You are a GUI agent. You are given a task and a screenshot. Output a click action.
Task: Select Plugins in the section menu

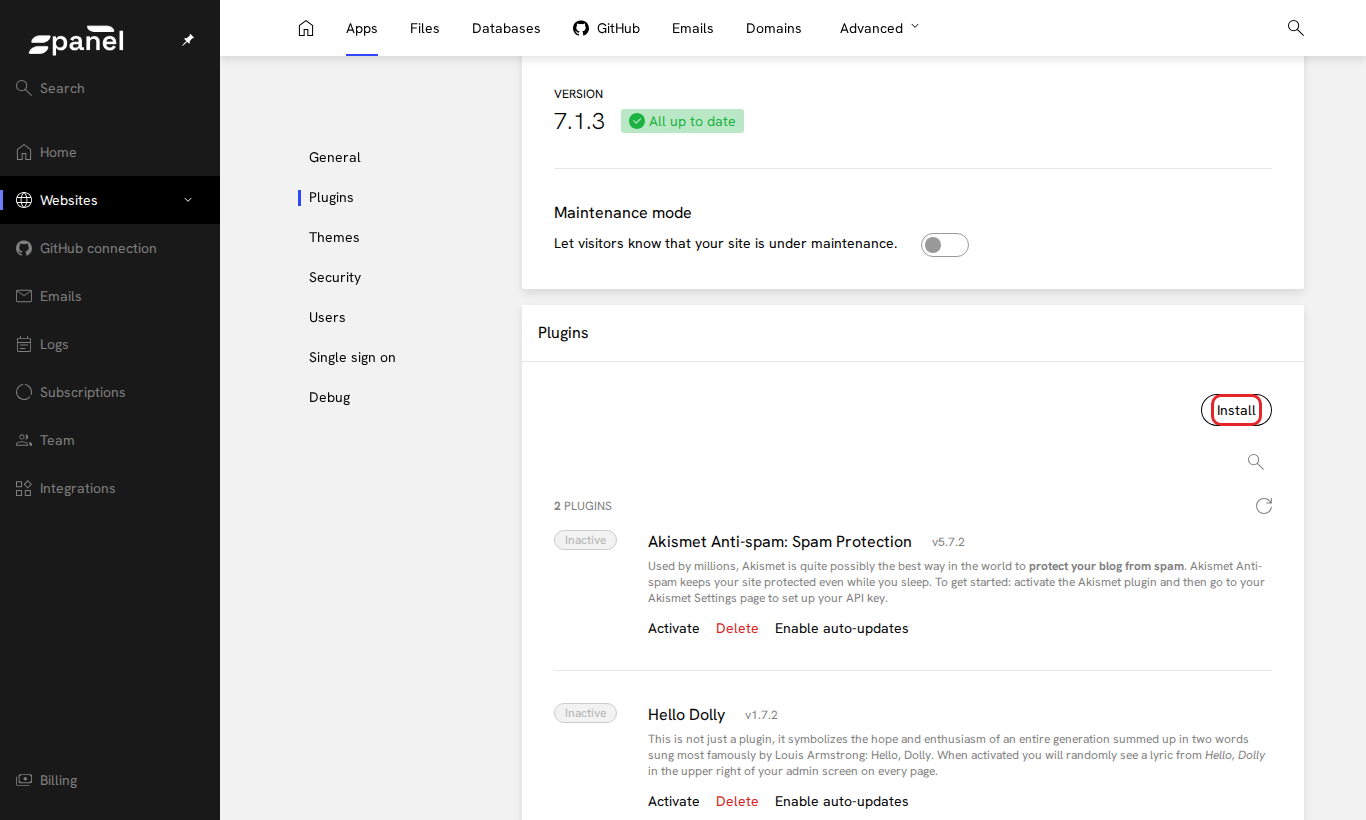point(331,197)
